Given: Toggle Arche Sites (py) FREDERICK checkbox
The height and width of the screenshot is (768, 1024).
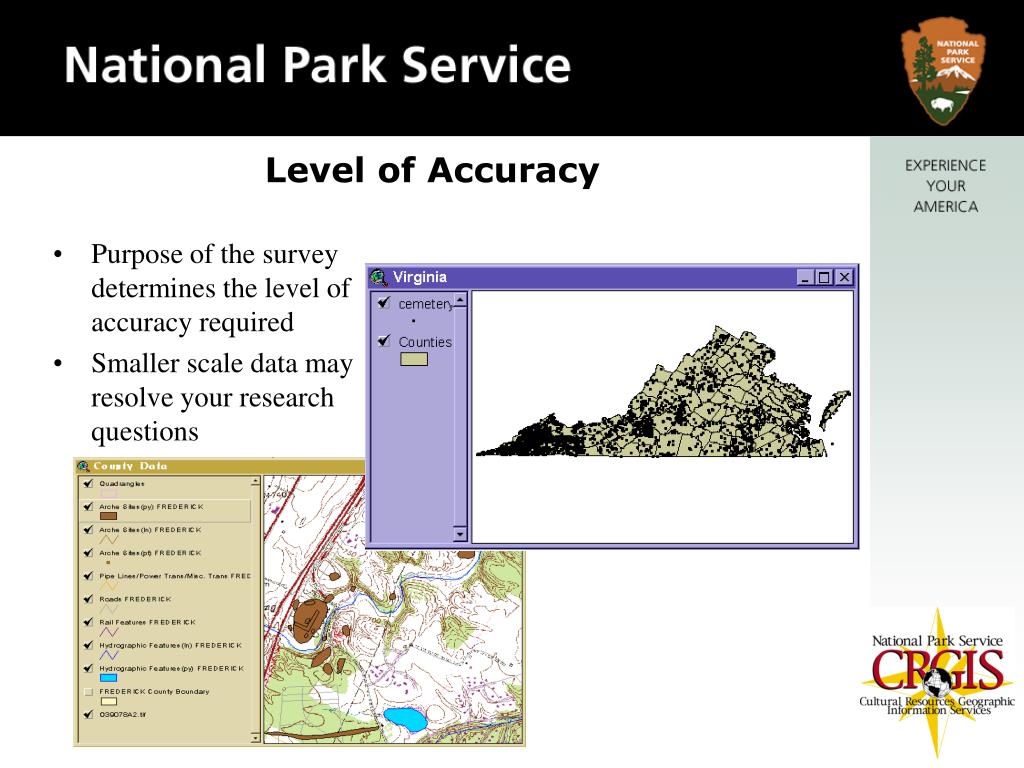Looking at the screenshot, I should click(88, 507).
